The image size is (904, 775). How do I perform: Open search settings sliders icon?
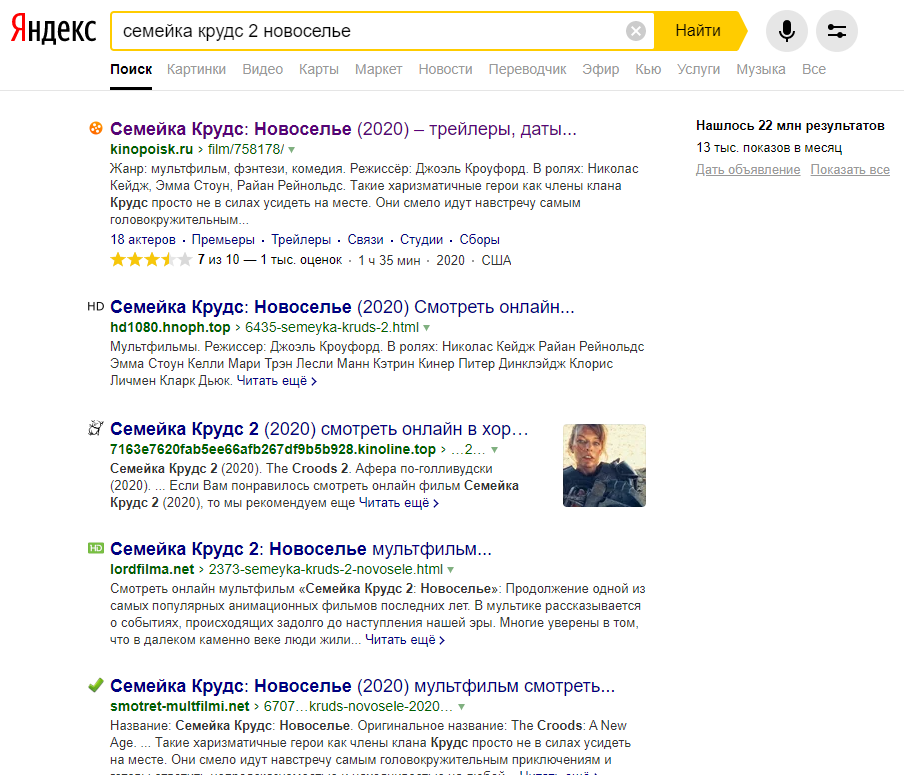tap(837, 31)
